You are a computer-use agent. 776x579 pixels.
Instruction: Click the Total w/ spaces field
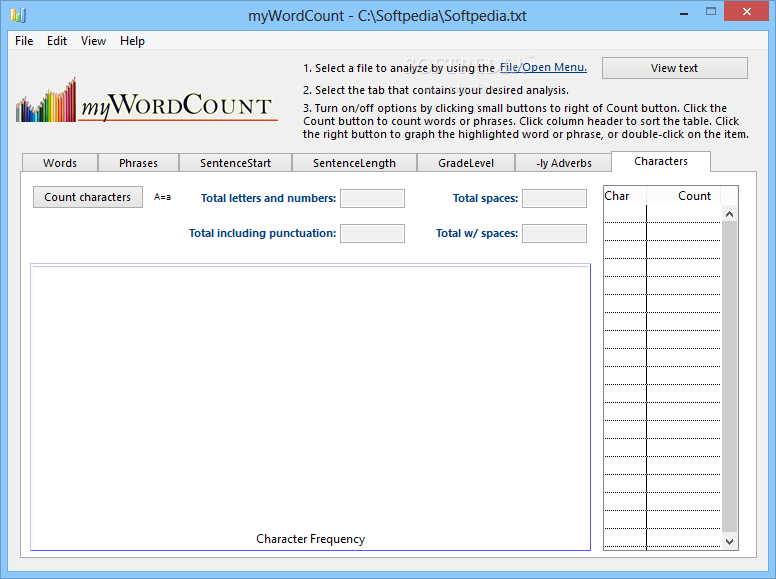click(554, 234)
